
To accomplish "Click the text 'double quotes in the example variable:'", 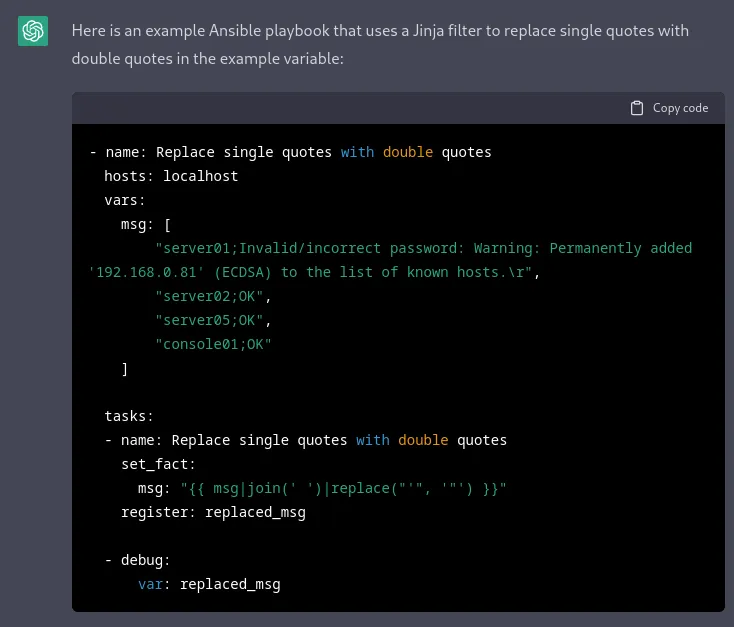I will [x=207, y=59].
